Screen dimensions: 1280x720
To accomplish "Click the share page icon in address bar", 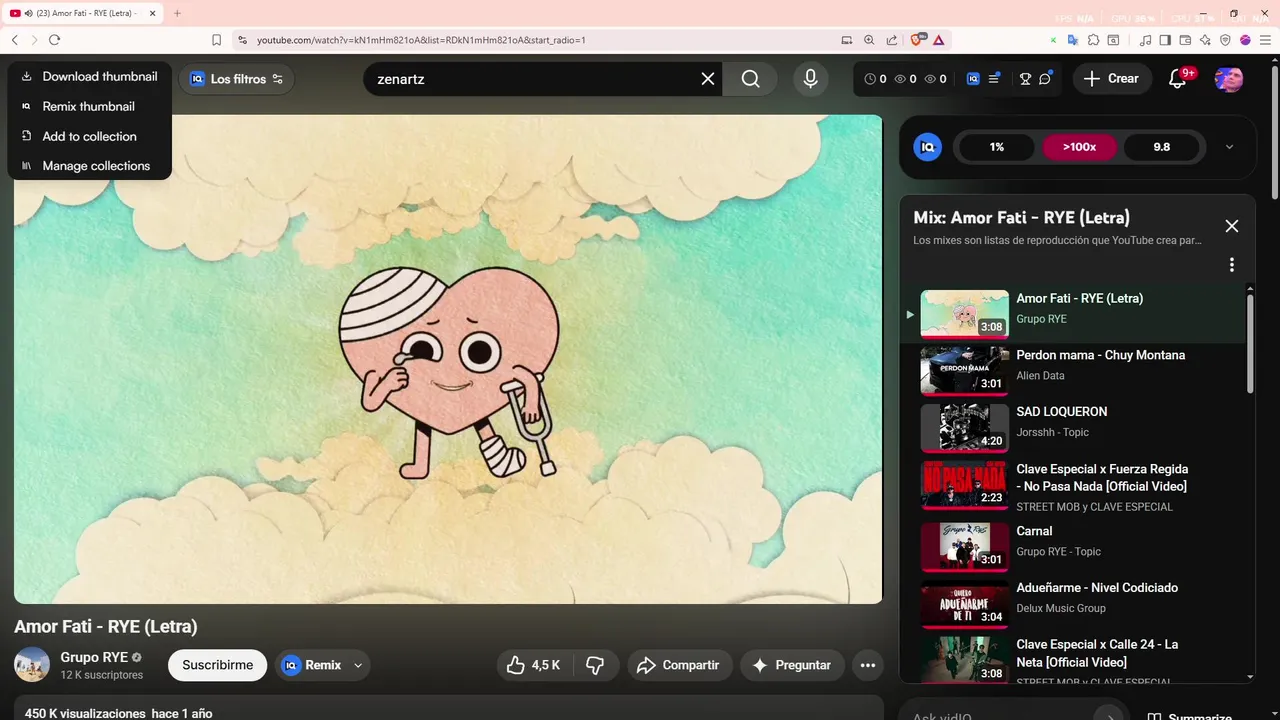I will tap(891, 40).
